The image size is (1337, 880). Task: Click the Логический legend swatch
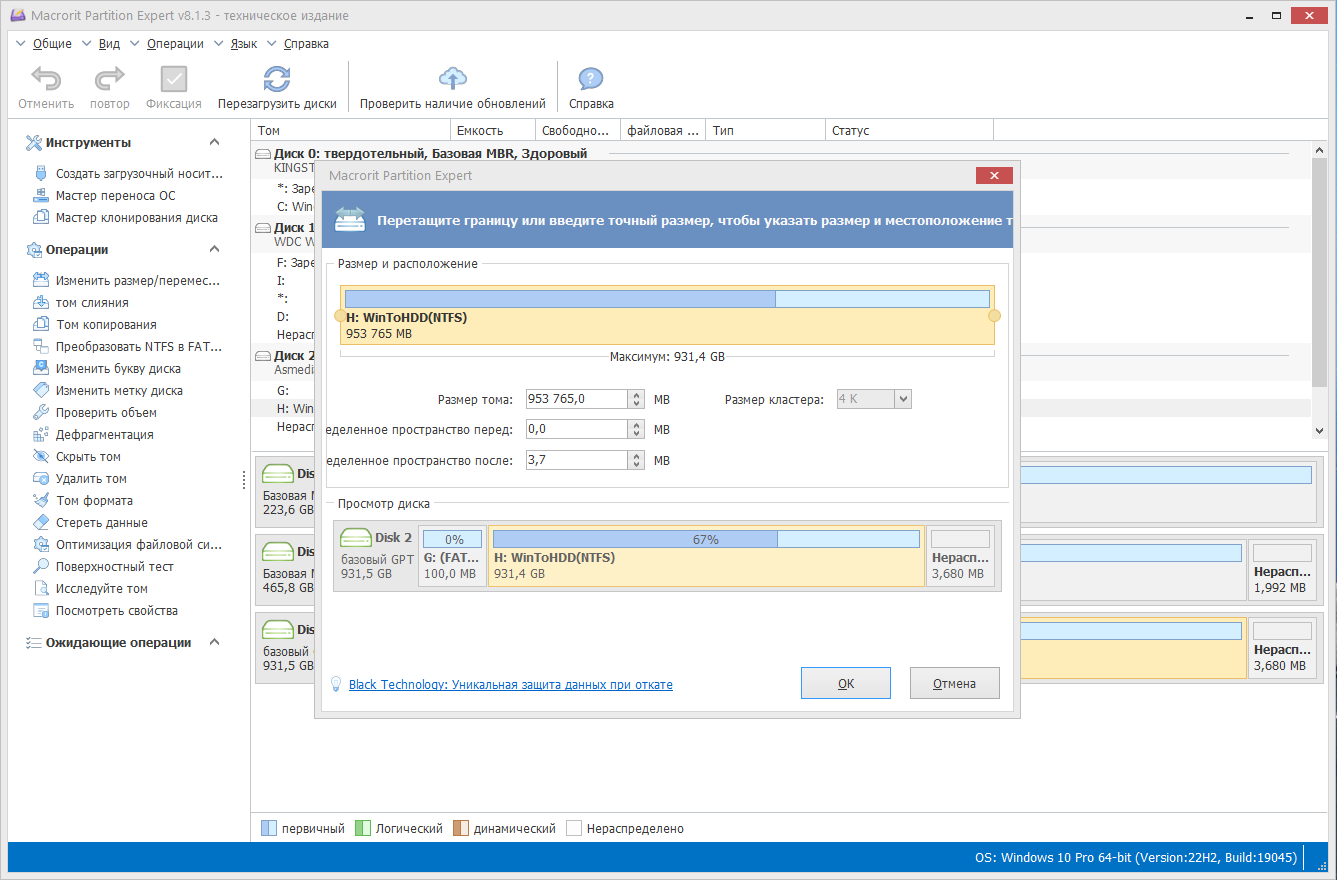363,828
